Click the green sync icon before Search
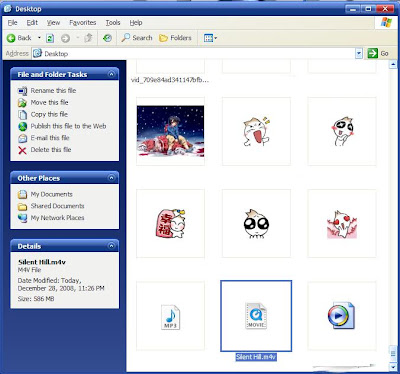The height and width of the screenshot is (374, 400). pyautogui.click(x=107, y=38)
